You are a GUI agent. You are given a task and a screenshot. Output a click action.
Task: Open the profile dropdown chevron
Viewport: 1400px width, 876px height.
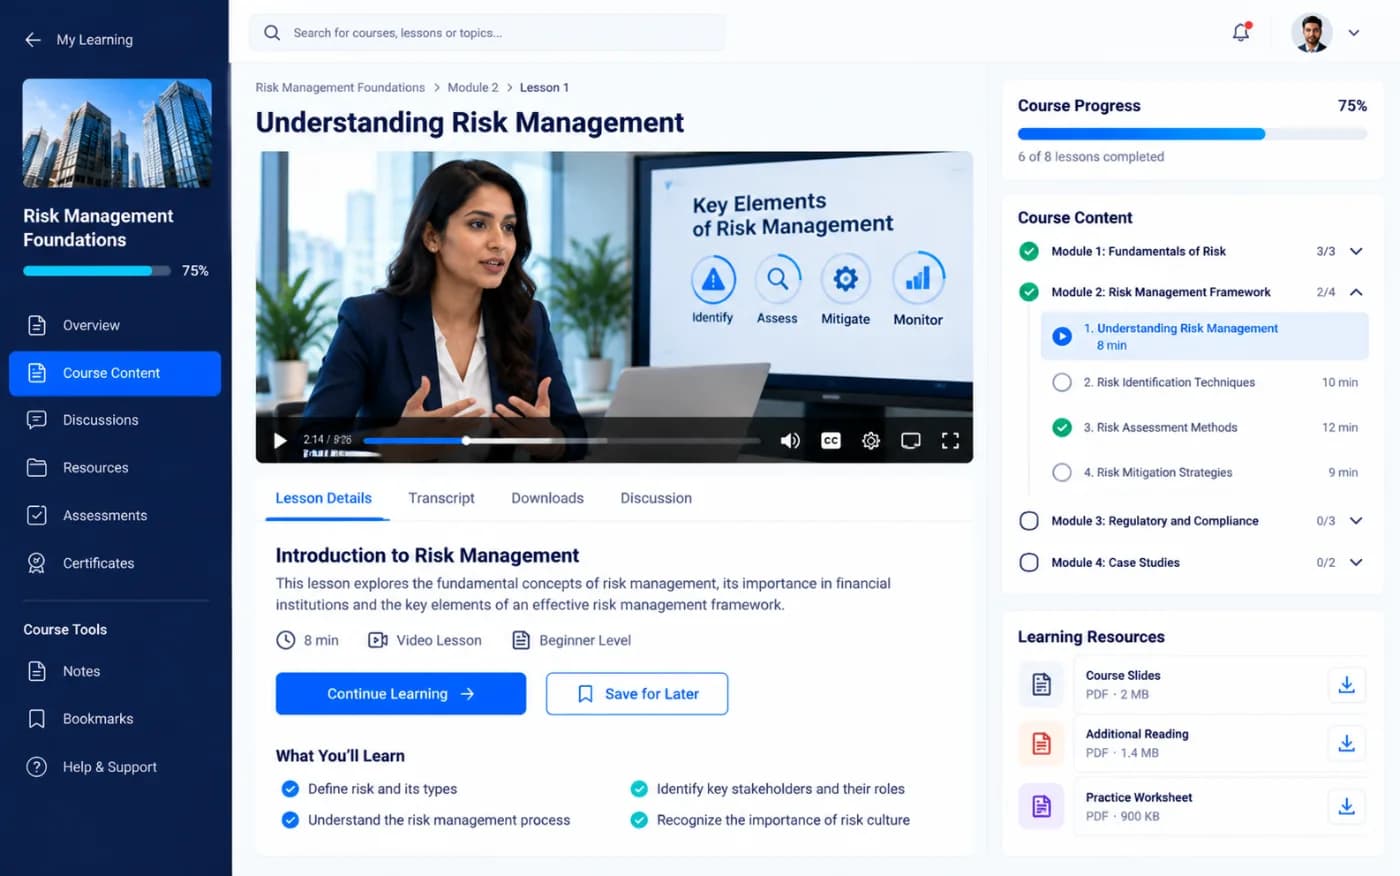pos(1354,33)
